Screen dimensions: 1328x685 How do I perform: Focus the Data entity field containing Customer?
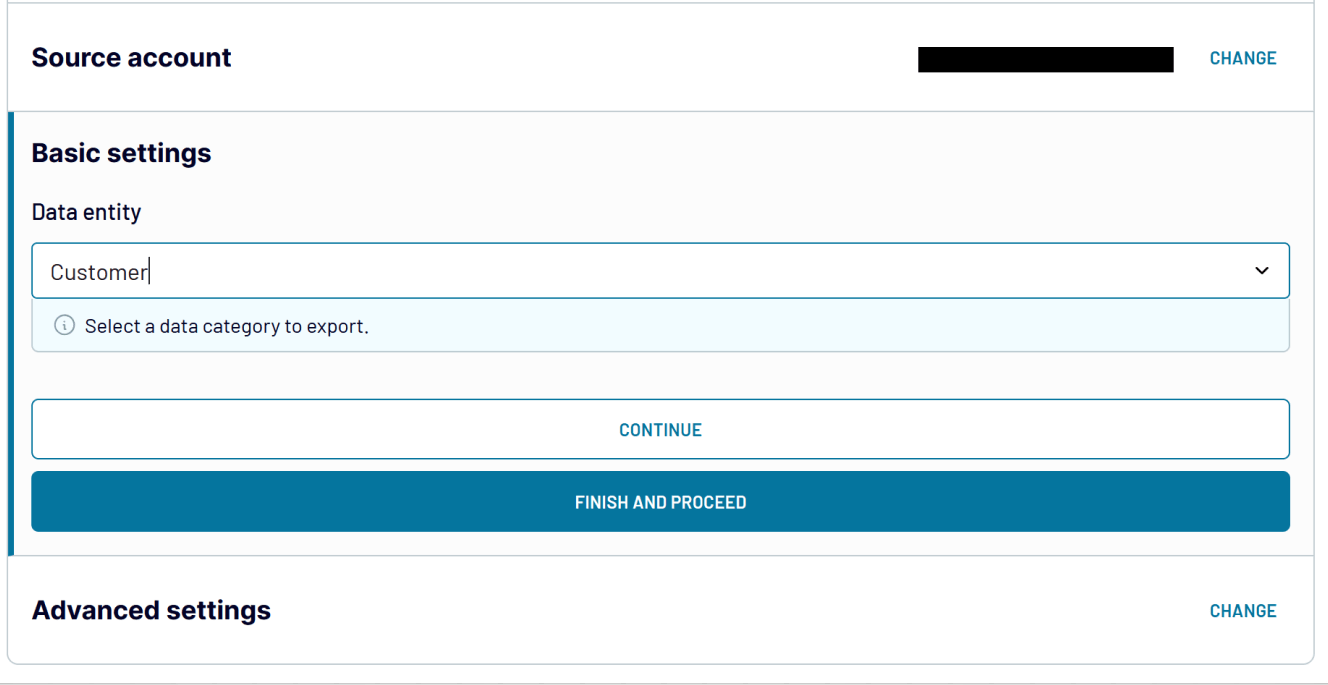(660, 271)
